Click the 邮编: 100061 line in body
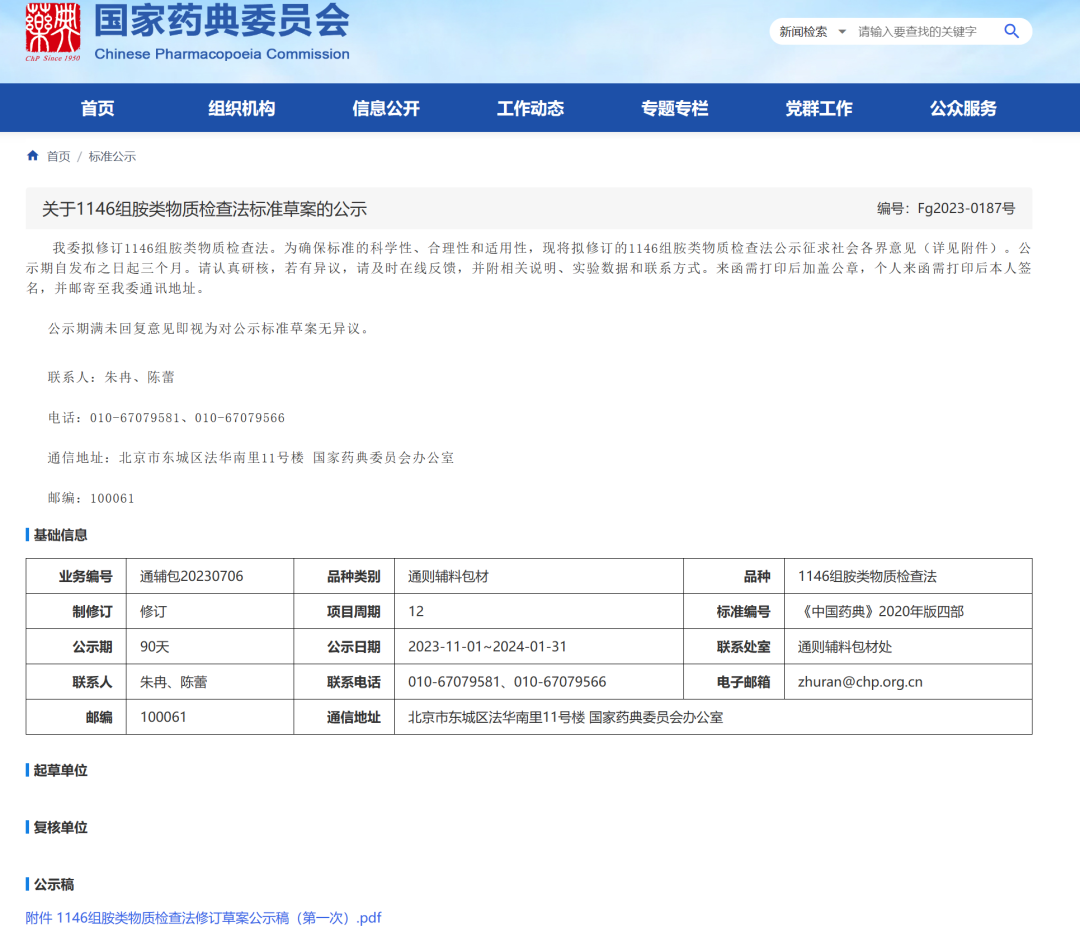This screenshot has height=941, width=1080. coord(91,498)
